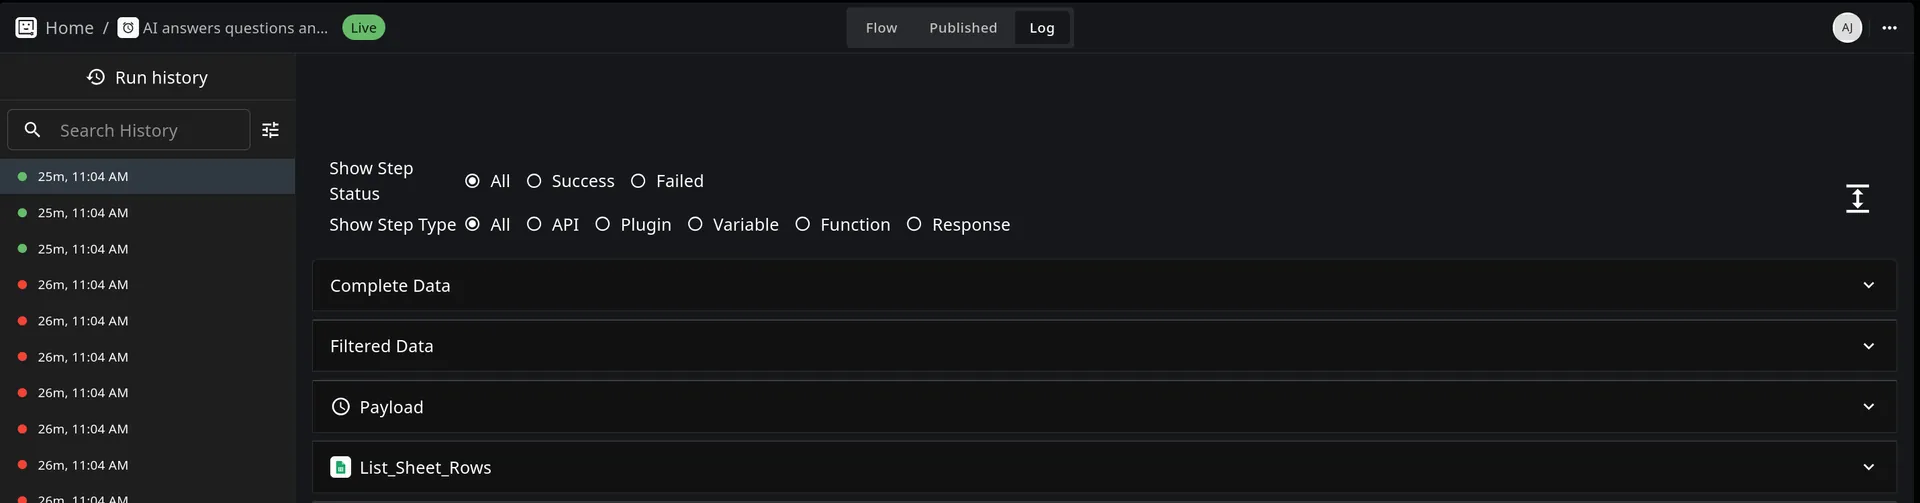The image size is (1920, 503).
Task: Select API step type filter
Action: 534,224
